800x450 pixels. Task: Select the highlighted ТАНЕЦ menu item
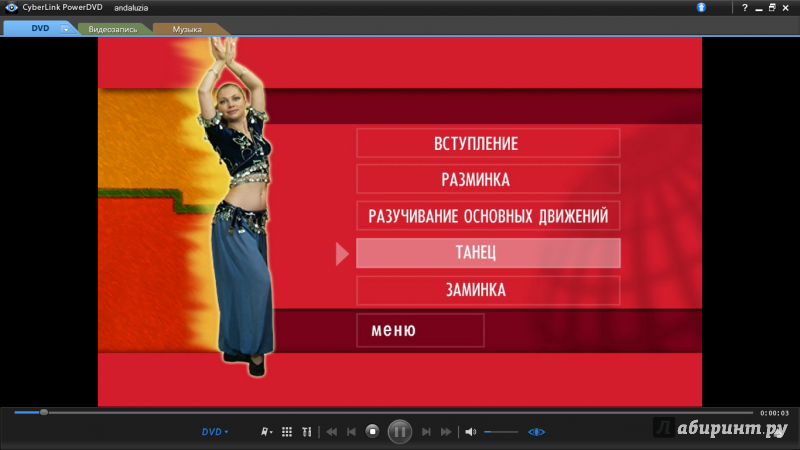(x=488, y=253)
